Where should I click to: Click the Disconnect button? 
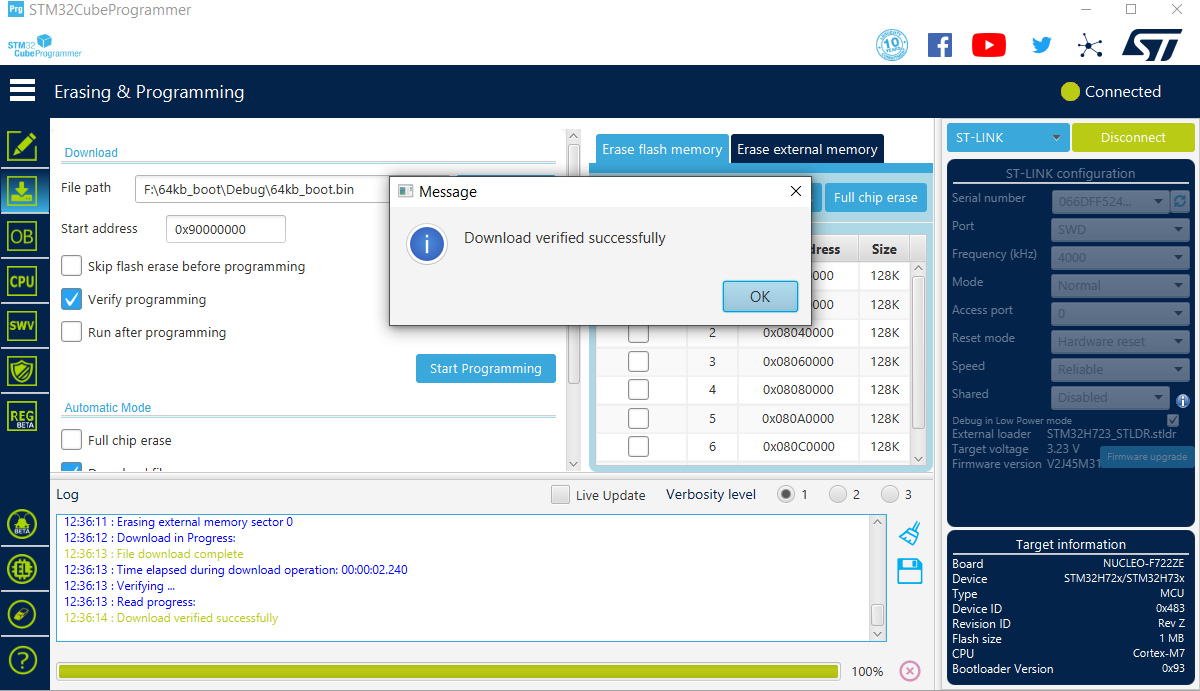point(1133,137)
